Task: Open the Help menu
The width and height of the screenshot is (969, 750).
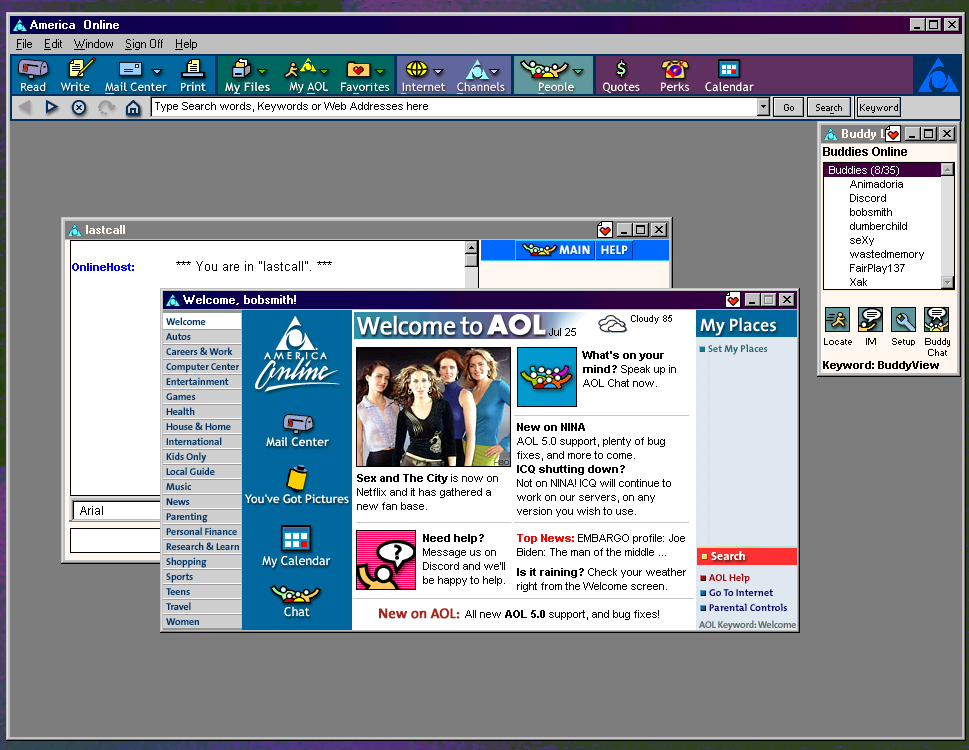Action: [x=186, y=44]
